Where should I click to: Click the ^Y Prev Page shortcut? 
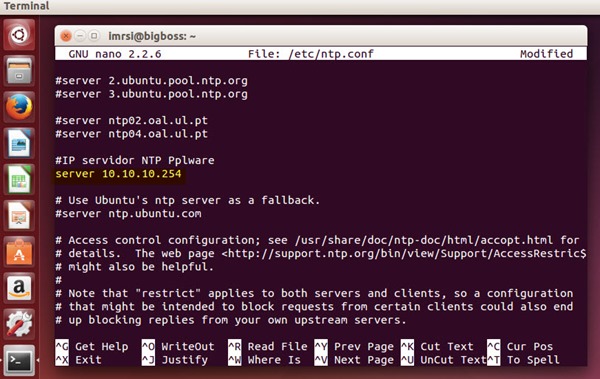click(354, 346)
